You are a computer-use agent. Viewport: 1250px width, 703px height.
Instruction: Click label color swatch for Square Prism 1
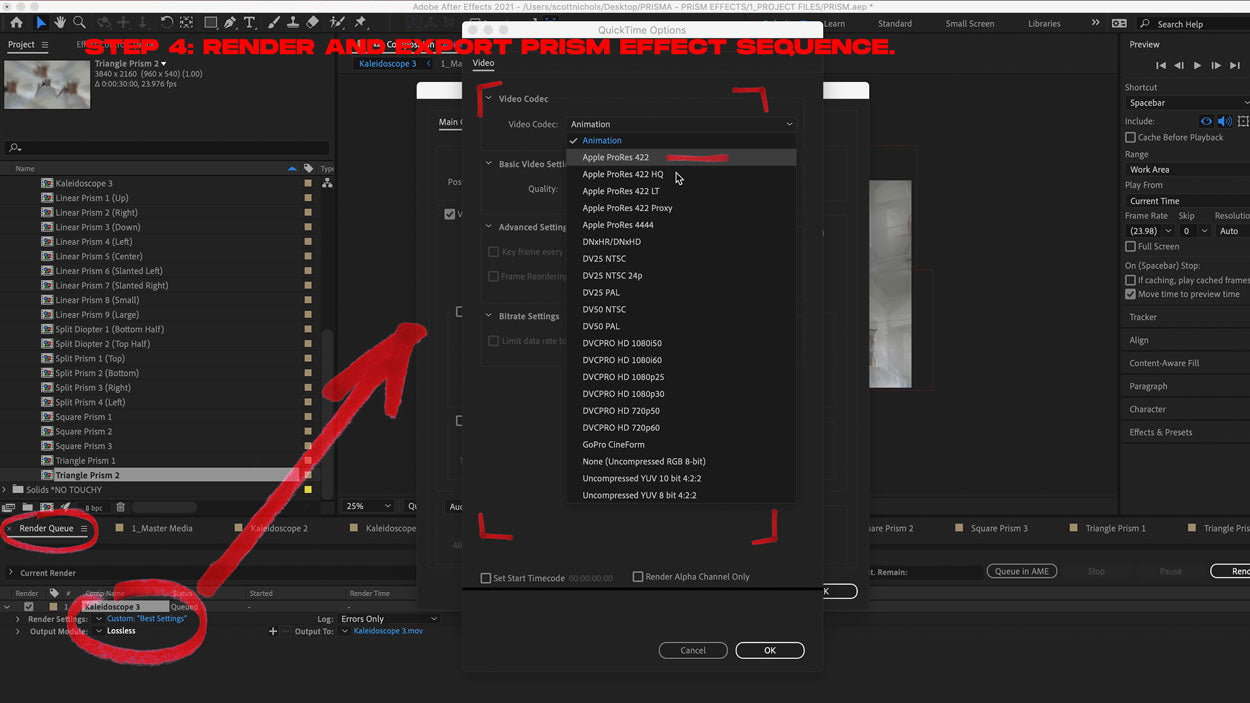308,417
